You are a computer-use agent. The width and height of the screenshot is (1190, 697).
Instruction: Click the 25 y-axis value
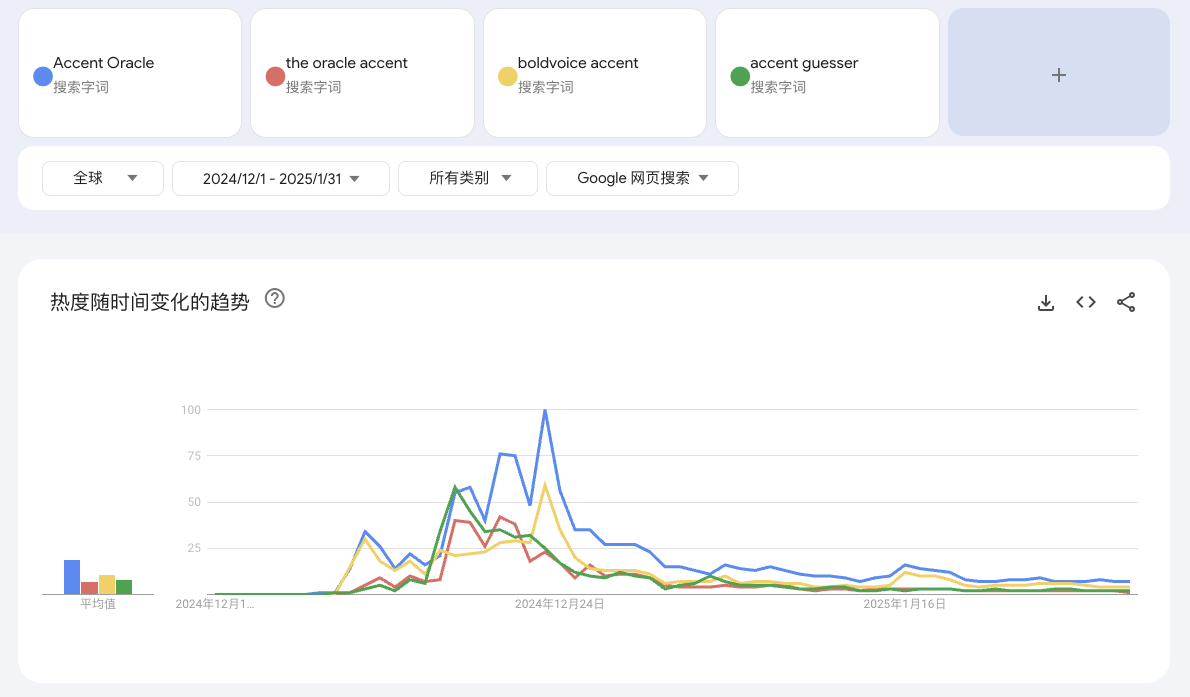(x=194, y=548)
